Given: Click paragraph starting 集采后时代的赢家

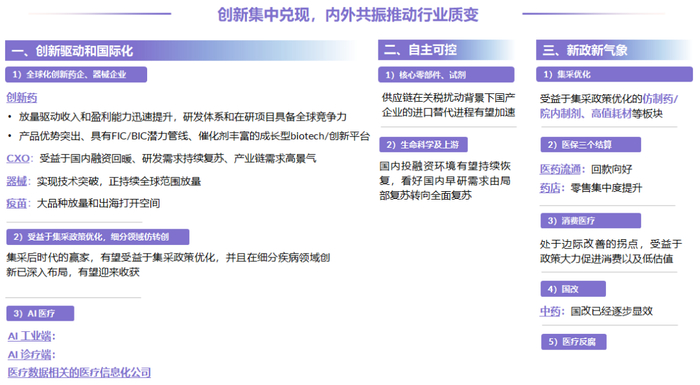Looking at the screenshot, I should tap(168, 265).
